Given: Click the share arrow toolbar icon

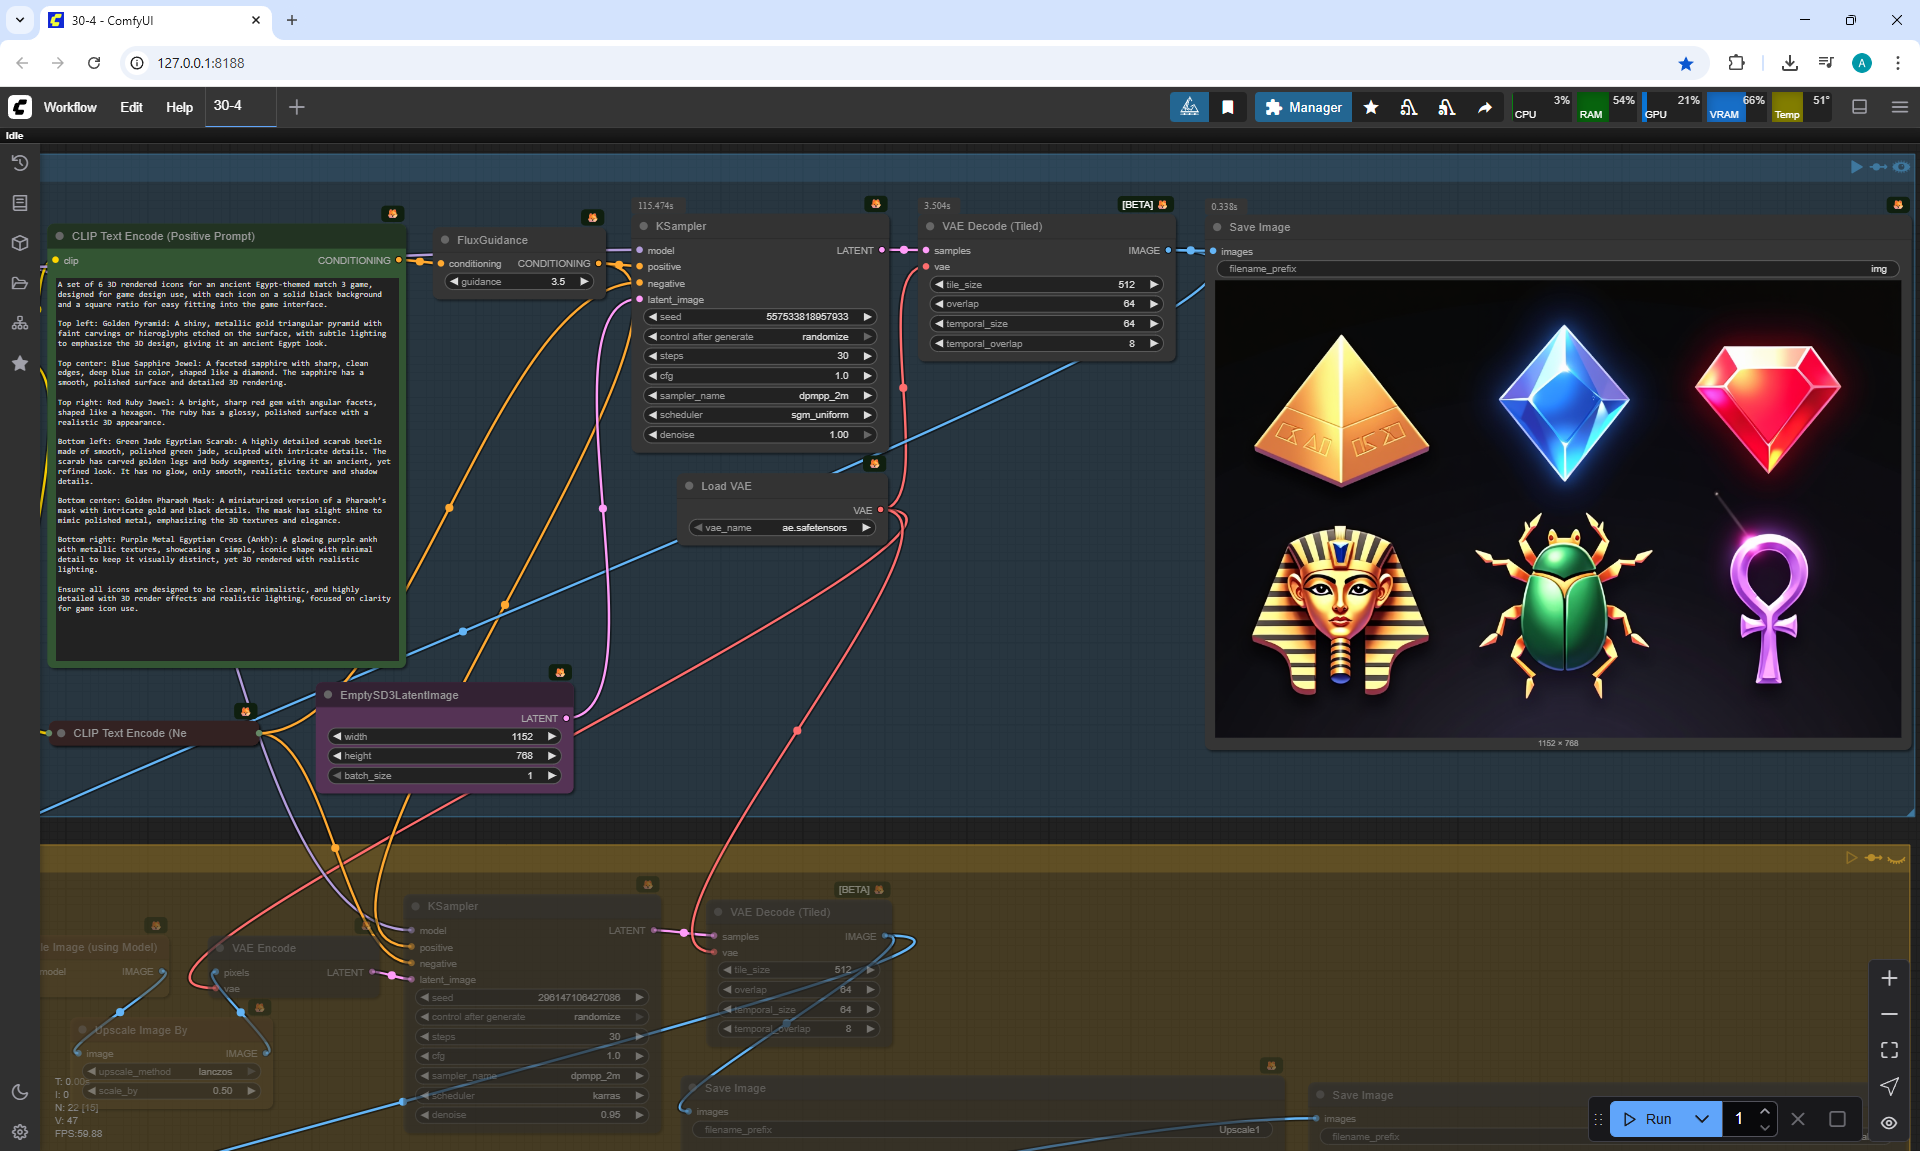Looking at the screenshot, I should click(x=1485, y=107).
